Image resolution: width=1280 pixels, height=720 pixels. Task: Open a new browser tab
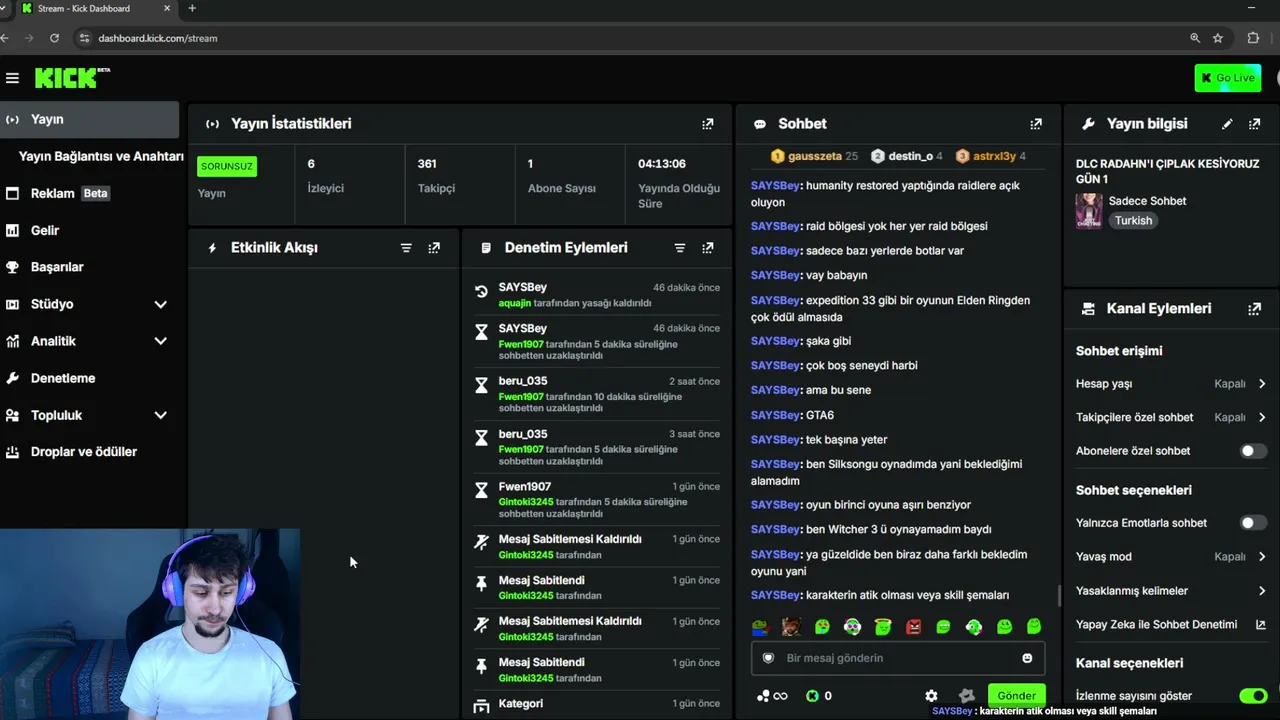click(x=192, y=9)
